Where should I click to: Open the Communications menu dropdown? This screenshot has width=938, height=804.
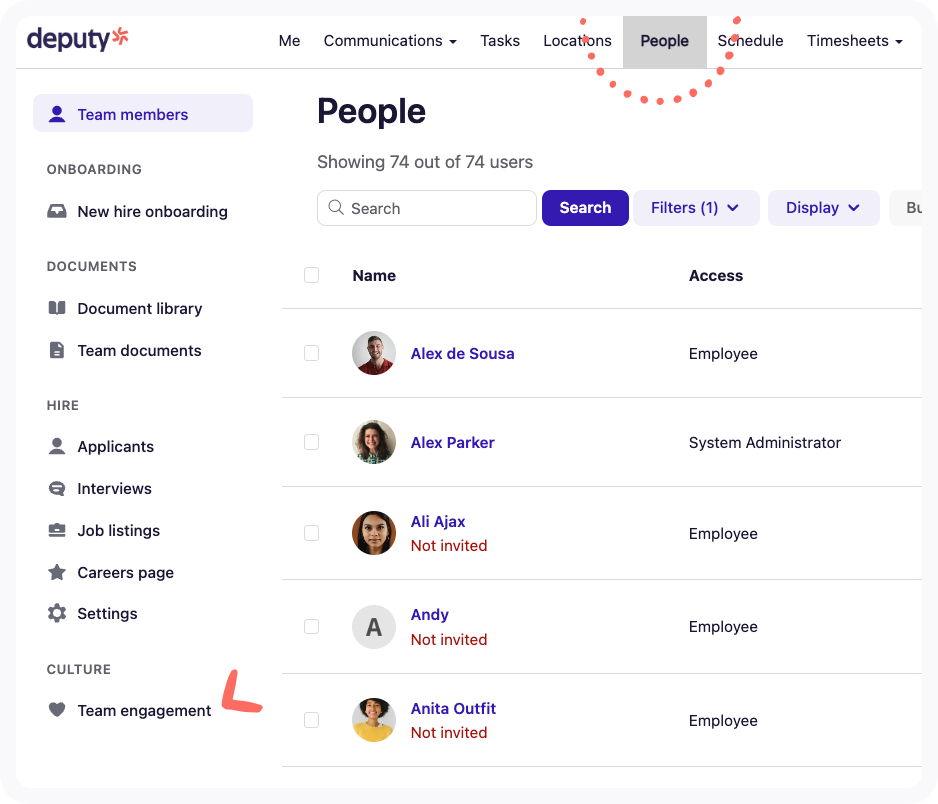(390, 41)
